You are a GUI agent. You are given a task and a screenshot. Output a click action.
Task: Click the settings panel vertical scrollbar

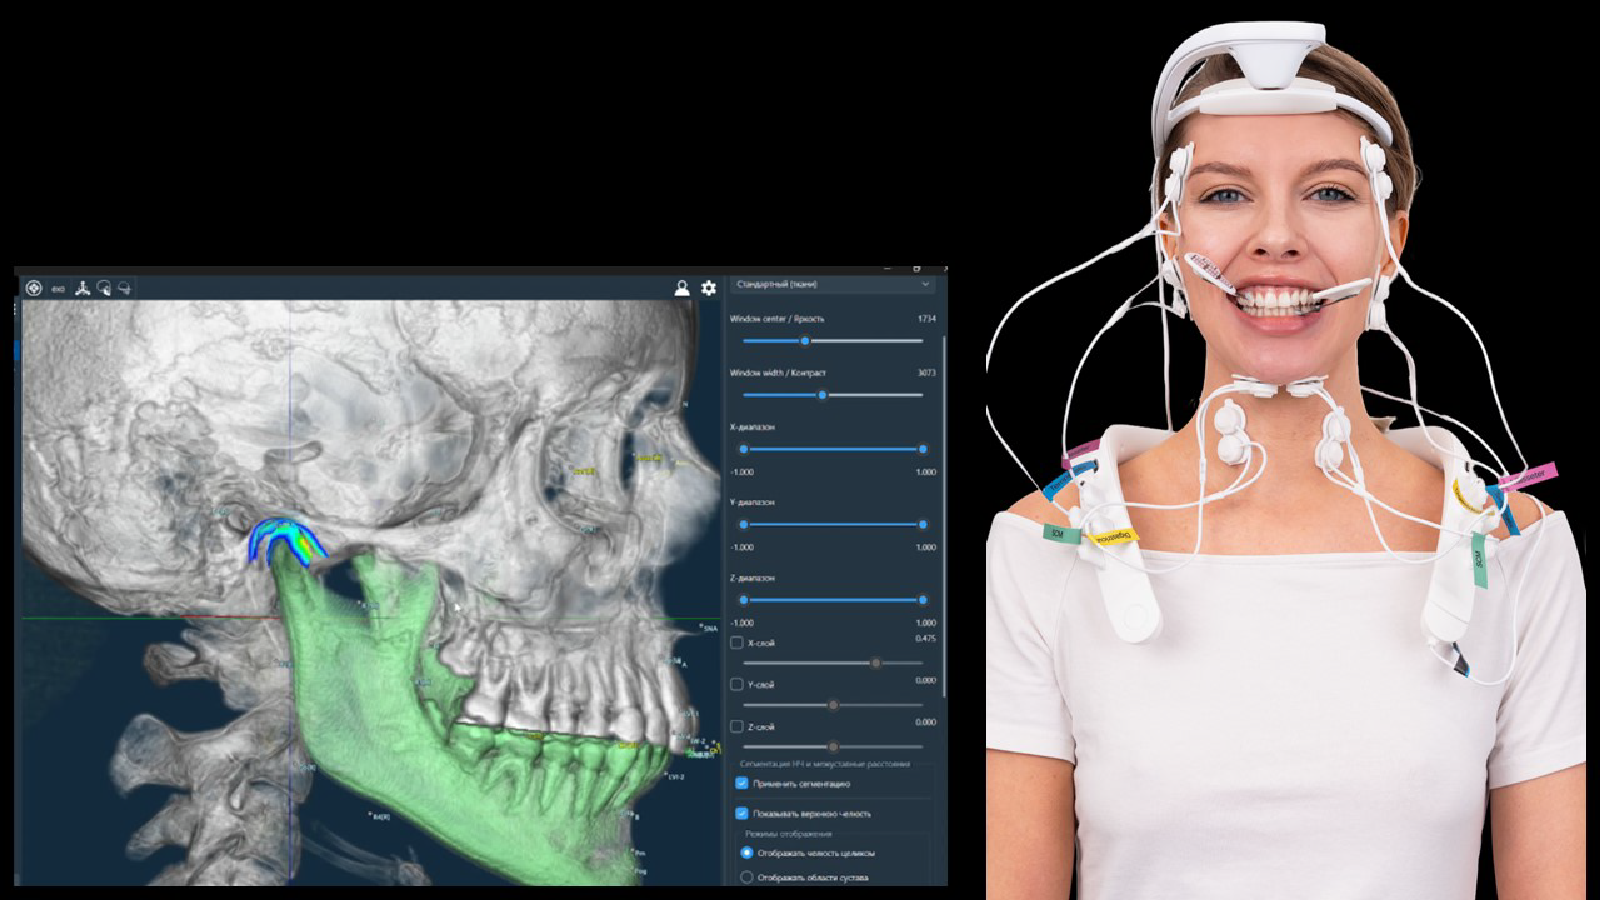(944, 500)
